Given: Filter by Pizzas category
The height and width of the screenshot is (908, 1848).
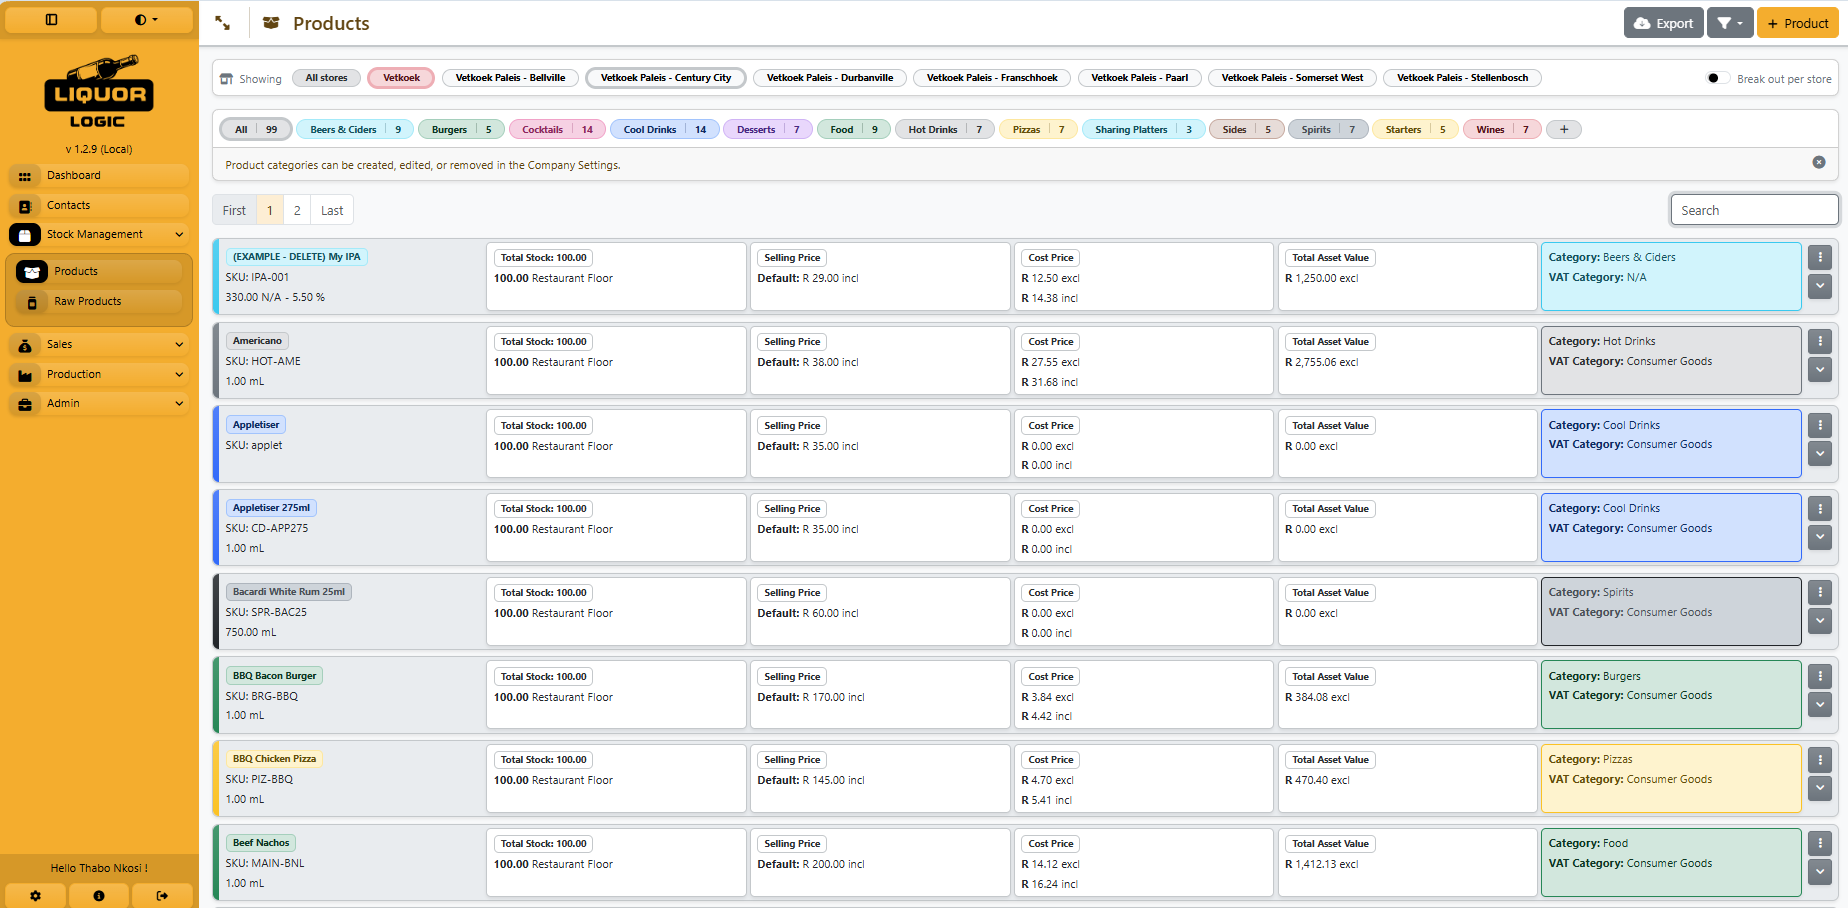Looking at the screenshot, I should (1038, 129).
